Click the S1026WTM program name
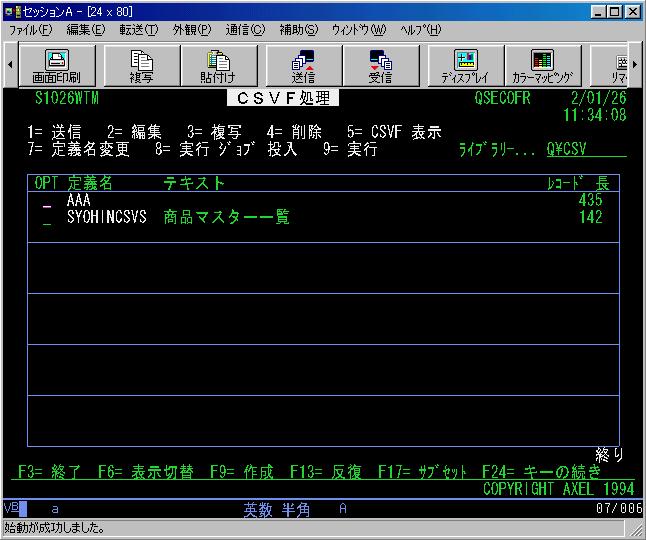 [67, 98]
